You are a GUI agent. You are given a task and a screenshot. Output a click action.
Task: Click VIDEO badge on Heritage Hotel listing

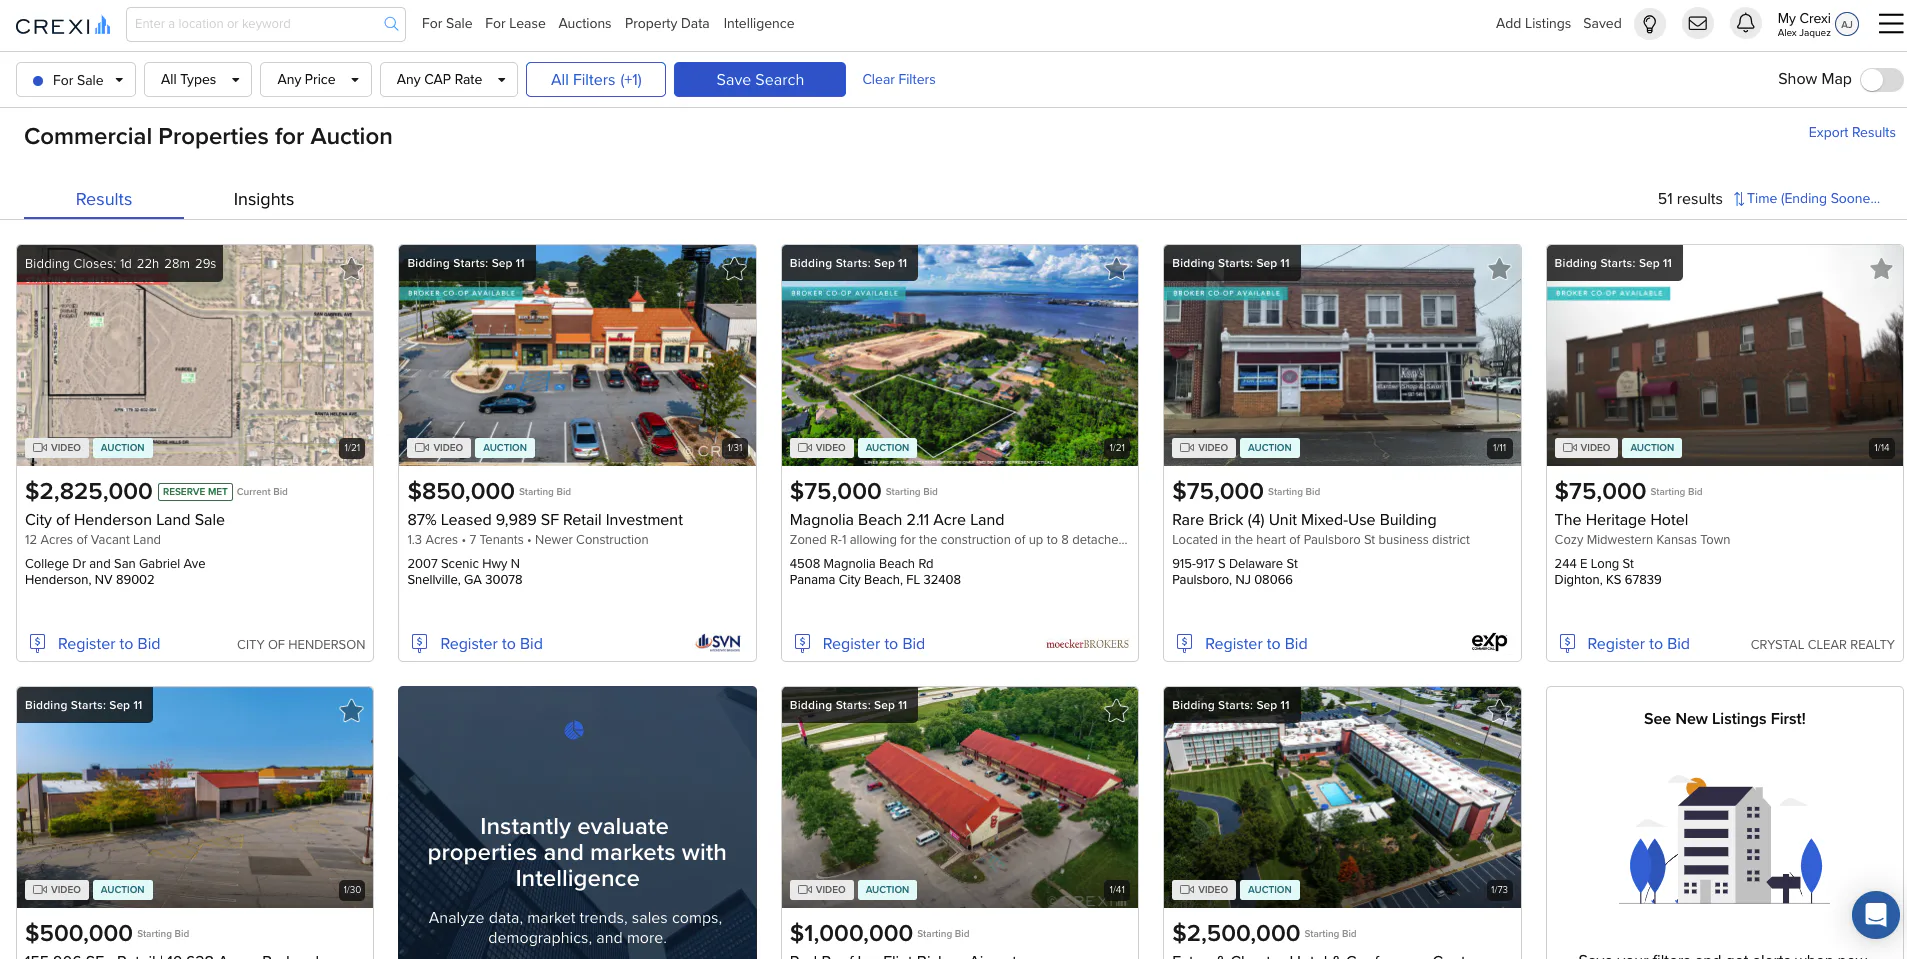click(1586, 448)
